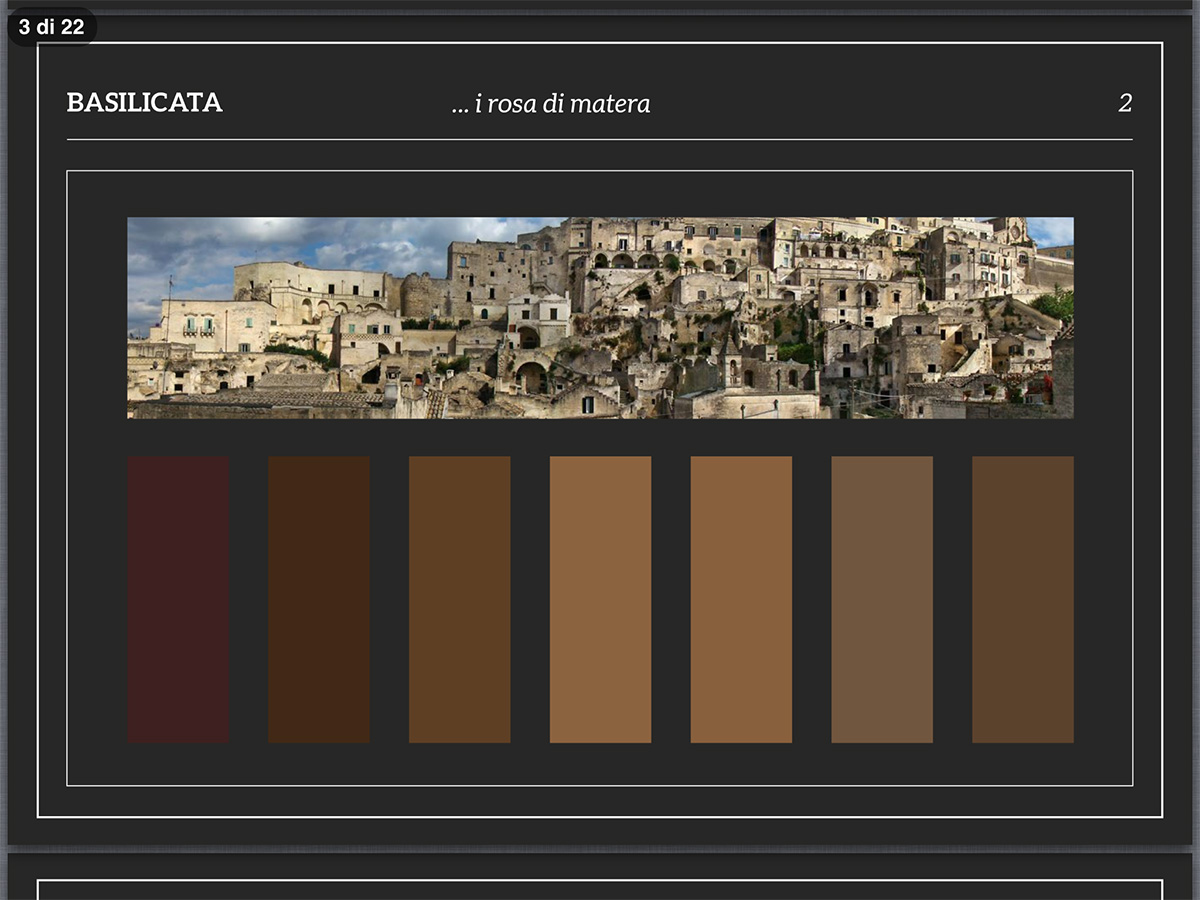Pick the rightmost brown swatch
The width and height of the screenshot is (1200, 900).
1022,599
